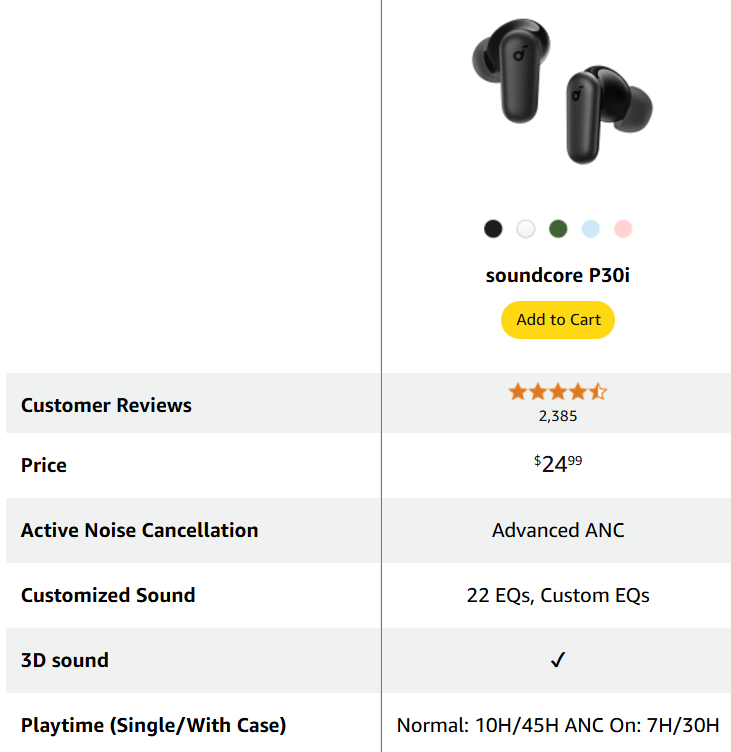Click the $24.99 price
Viewport: 731px width, 752px height.
[557, 464]
